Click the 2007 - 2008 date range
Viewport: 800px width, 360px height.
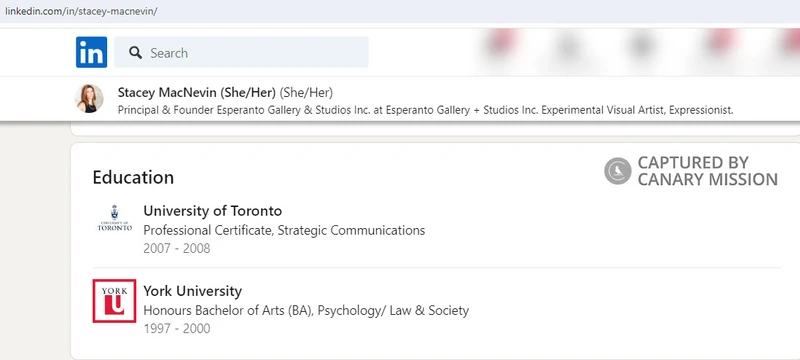(177, 248)
